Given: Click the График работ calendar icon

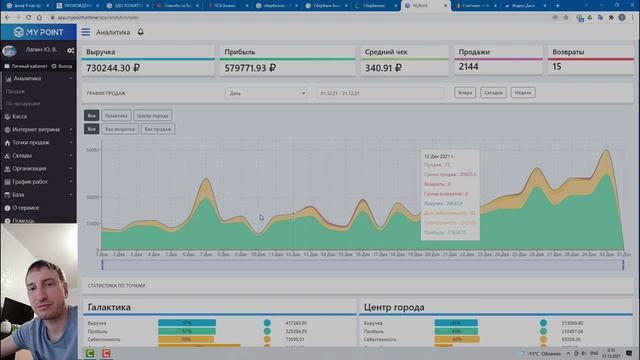Looking at the screenshot, I should coord(7,182).
